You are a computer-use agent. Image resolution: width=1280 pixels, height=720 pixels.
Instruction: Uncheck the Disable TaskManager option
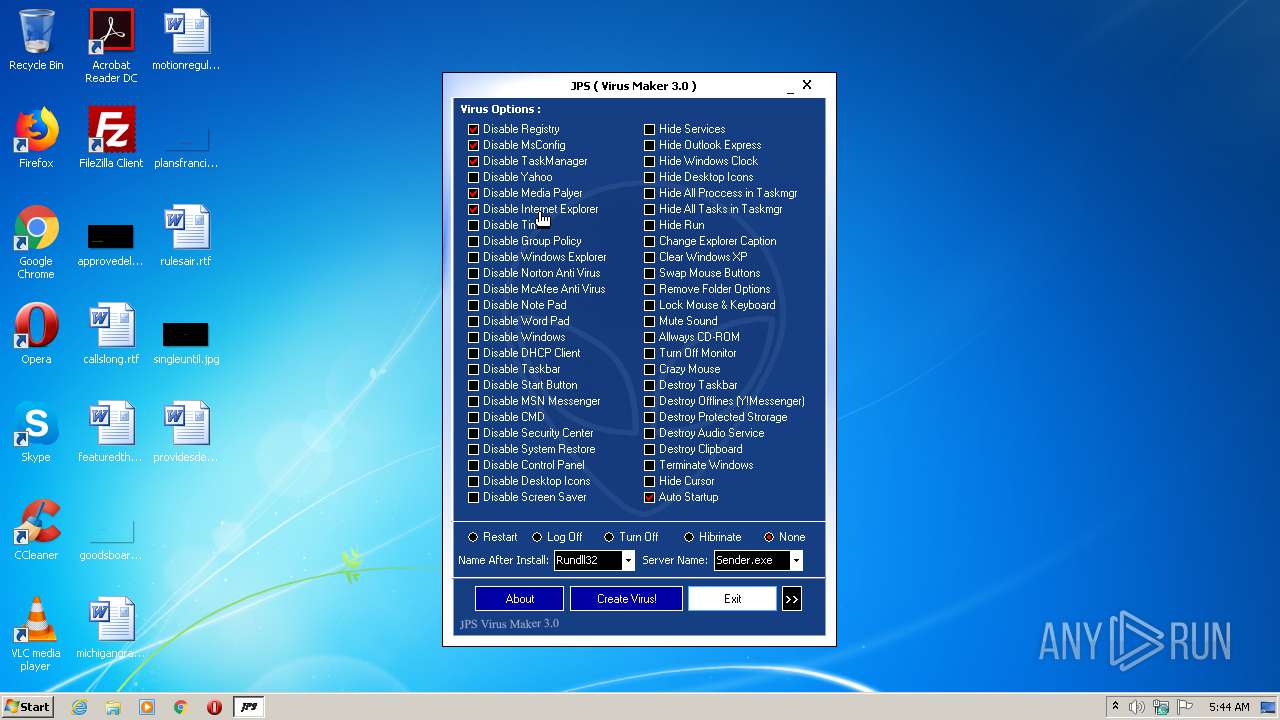[x=474, y=161]
